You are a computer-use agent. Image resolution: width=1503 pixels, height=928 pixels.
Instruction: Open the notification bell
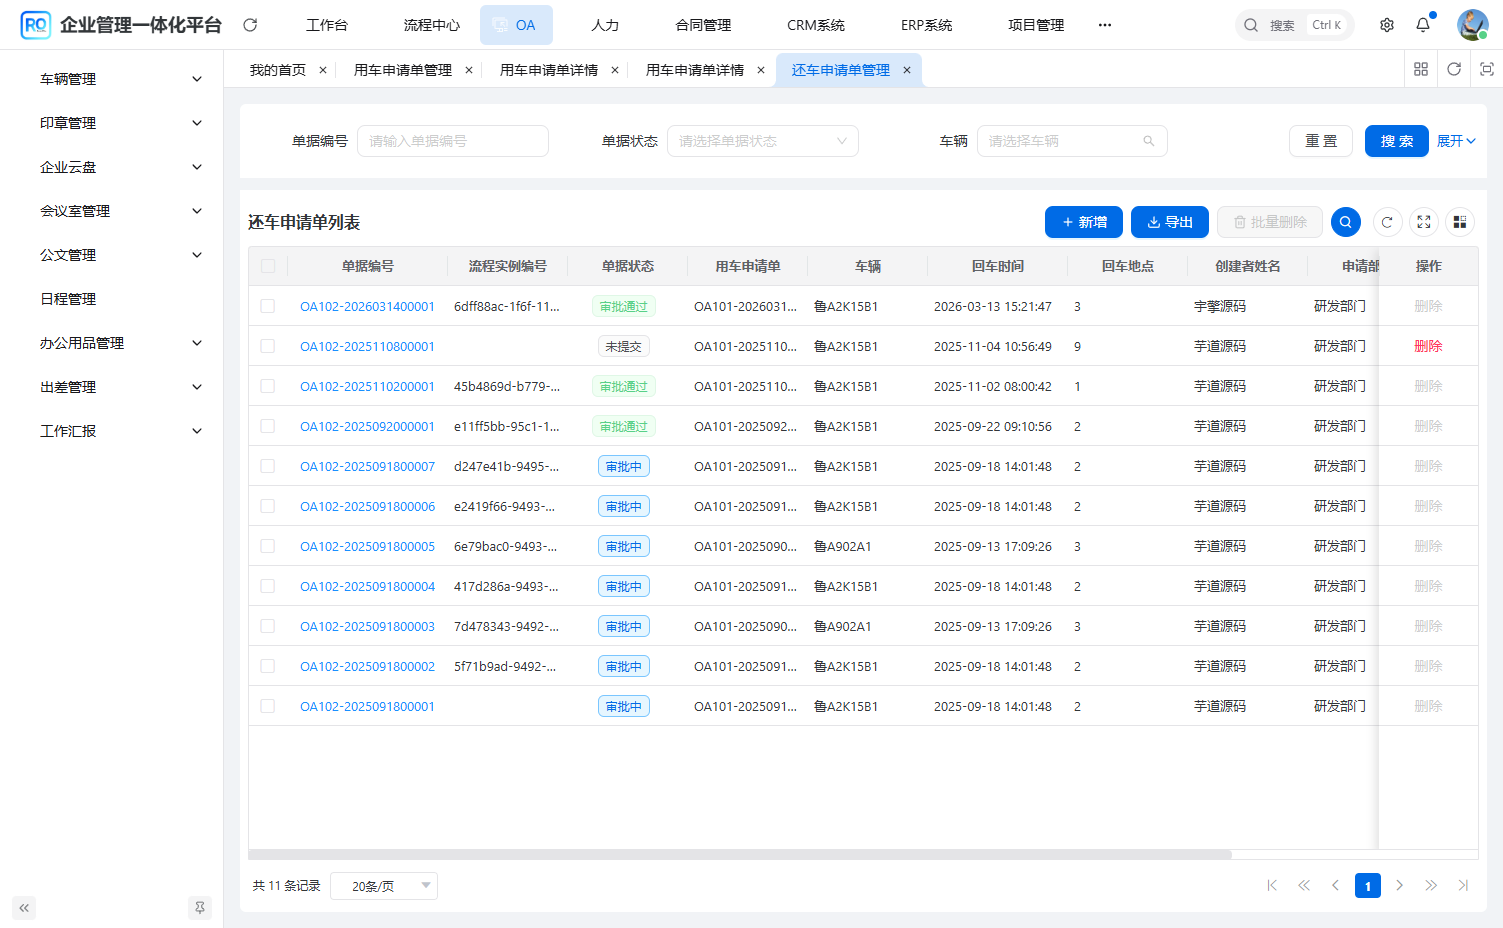click(1423, 25)
